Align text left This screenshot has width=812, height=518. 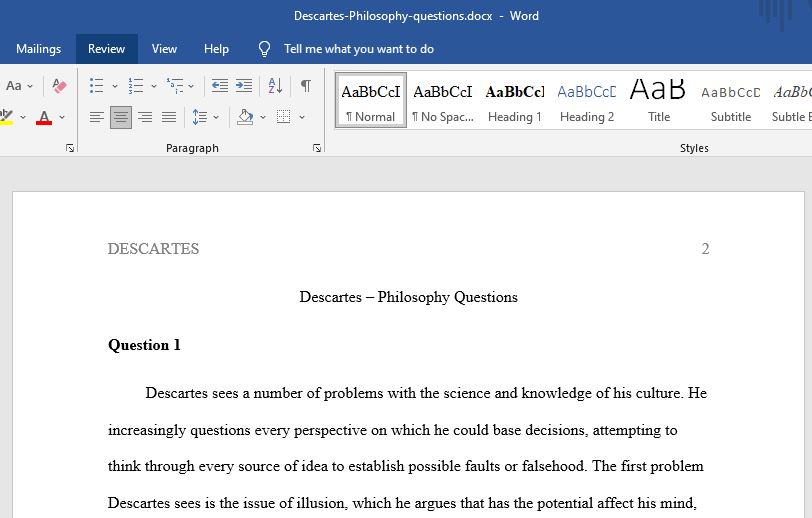(97, 117)
